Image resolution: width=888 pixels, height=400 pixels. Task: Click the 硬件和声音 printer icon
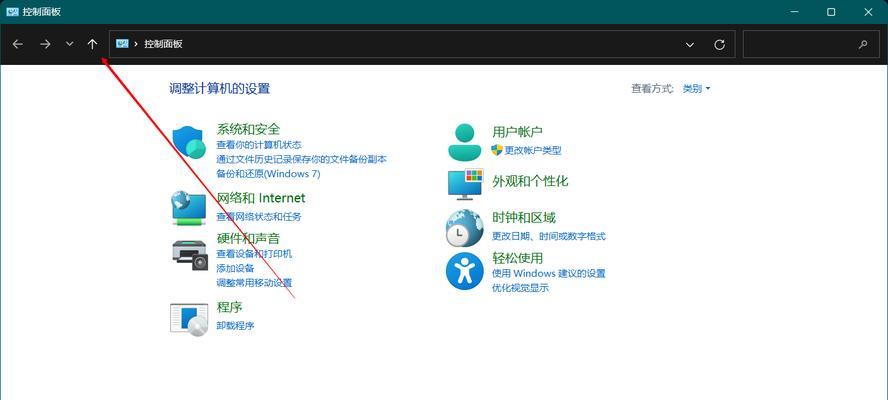pos(190,255)
